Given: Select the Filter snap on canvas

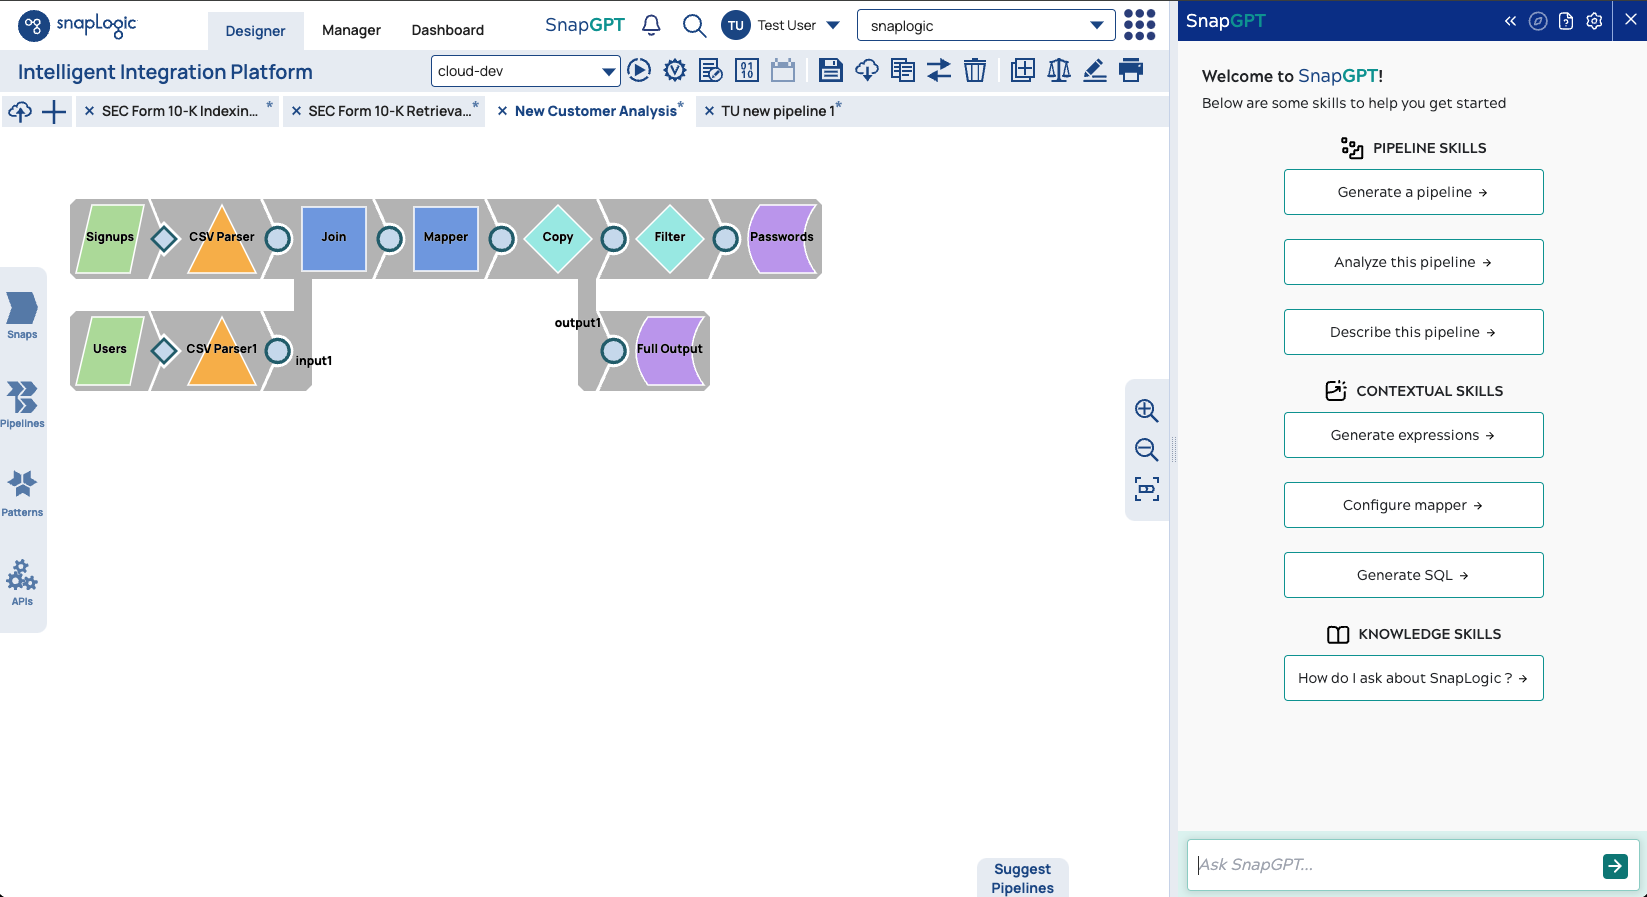Looking at the screenshot, I should pyautogui.click(x=670, y=238).
